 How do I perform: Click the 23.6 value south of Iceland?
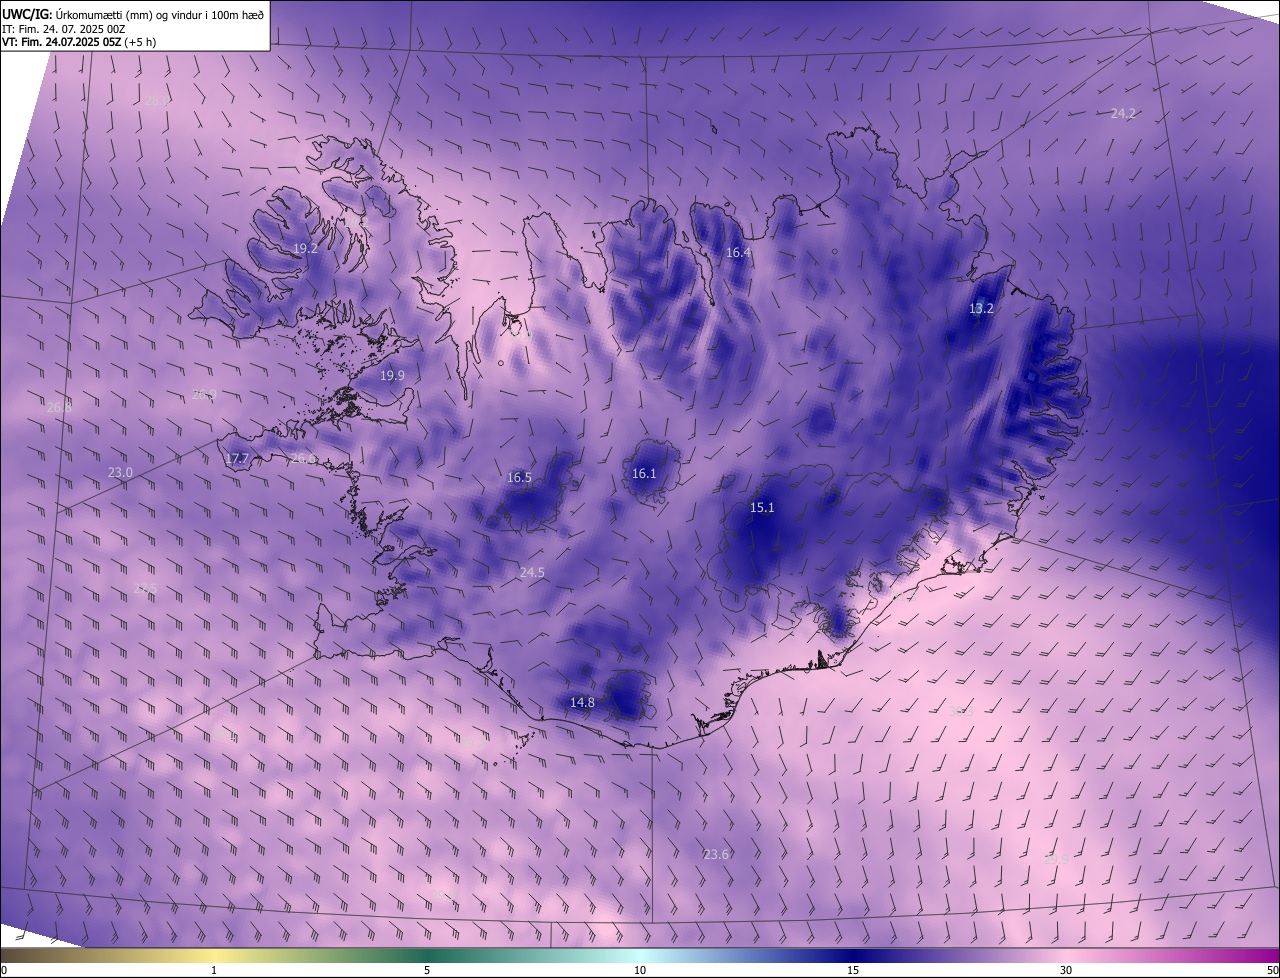point(716,855)
